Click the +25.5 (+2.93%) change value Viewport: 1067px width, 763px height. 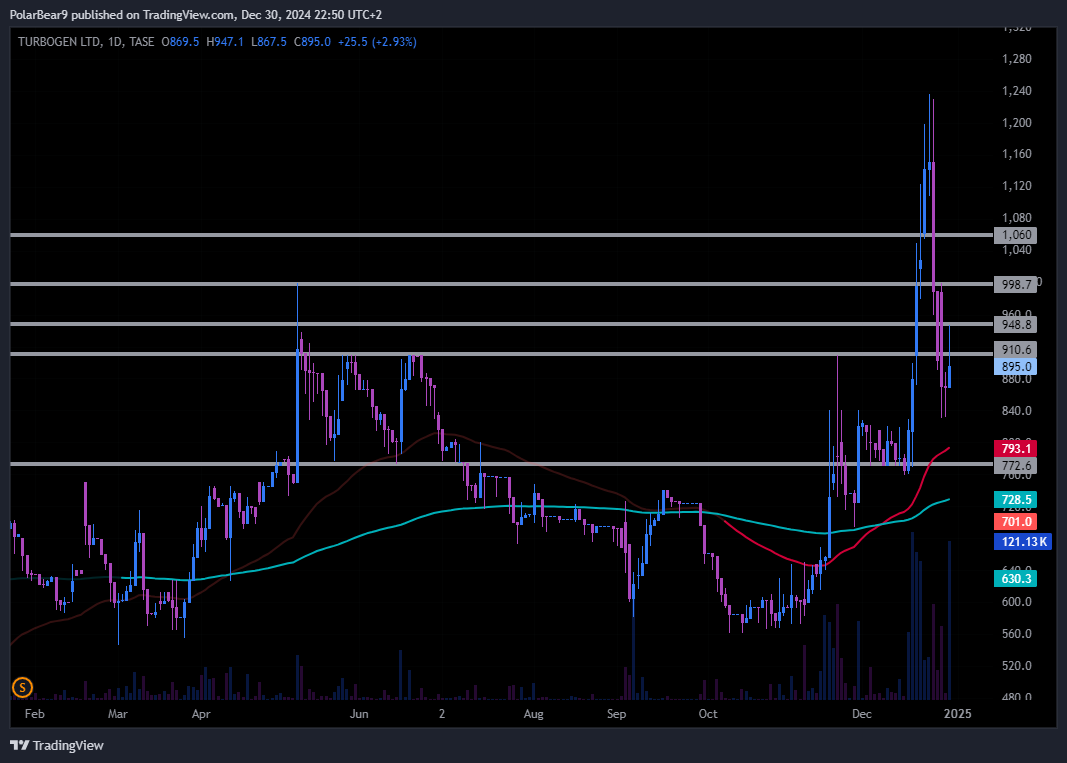(377, 42)
